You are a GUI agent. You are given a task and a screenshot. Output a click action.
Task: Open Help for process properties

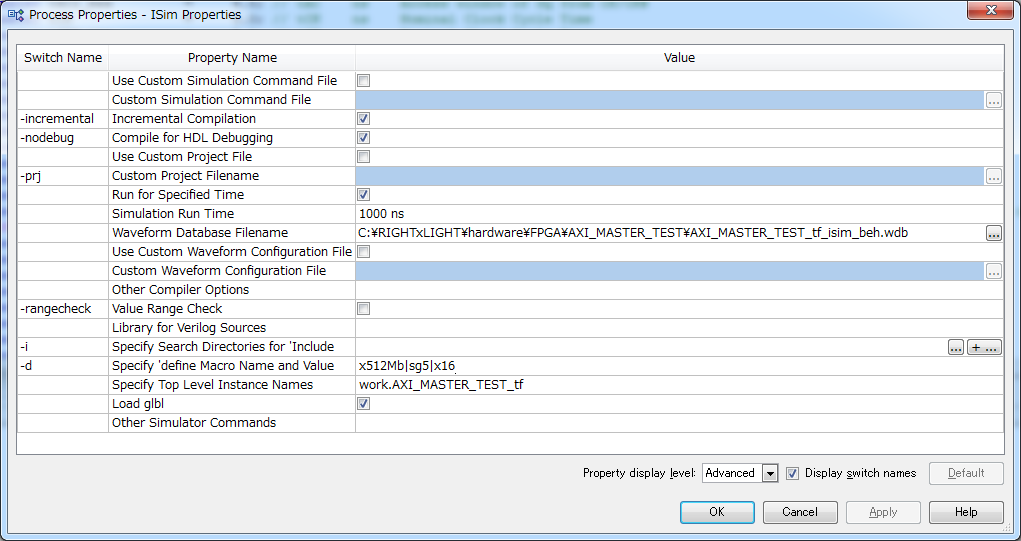[x=966, y=512]
